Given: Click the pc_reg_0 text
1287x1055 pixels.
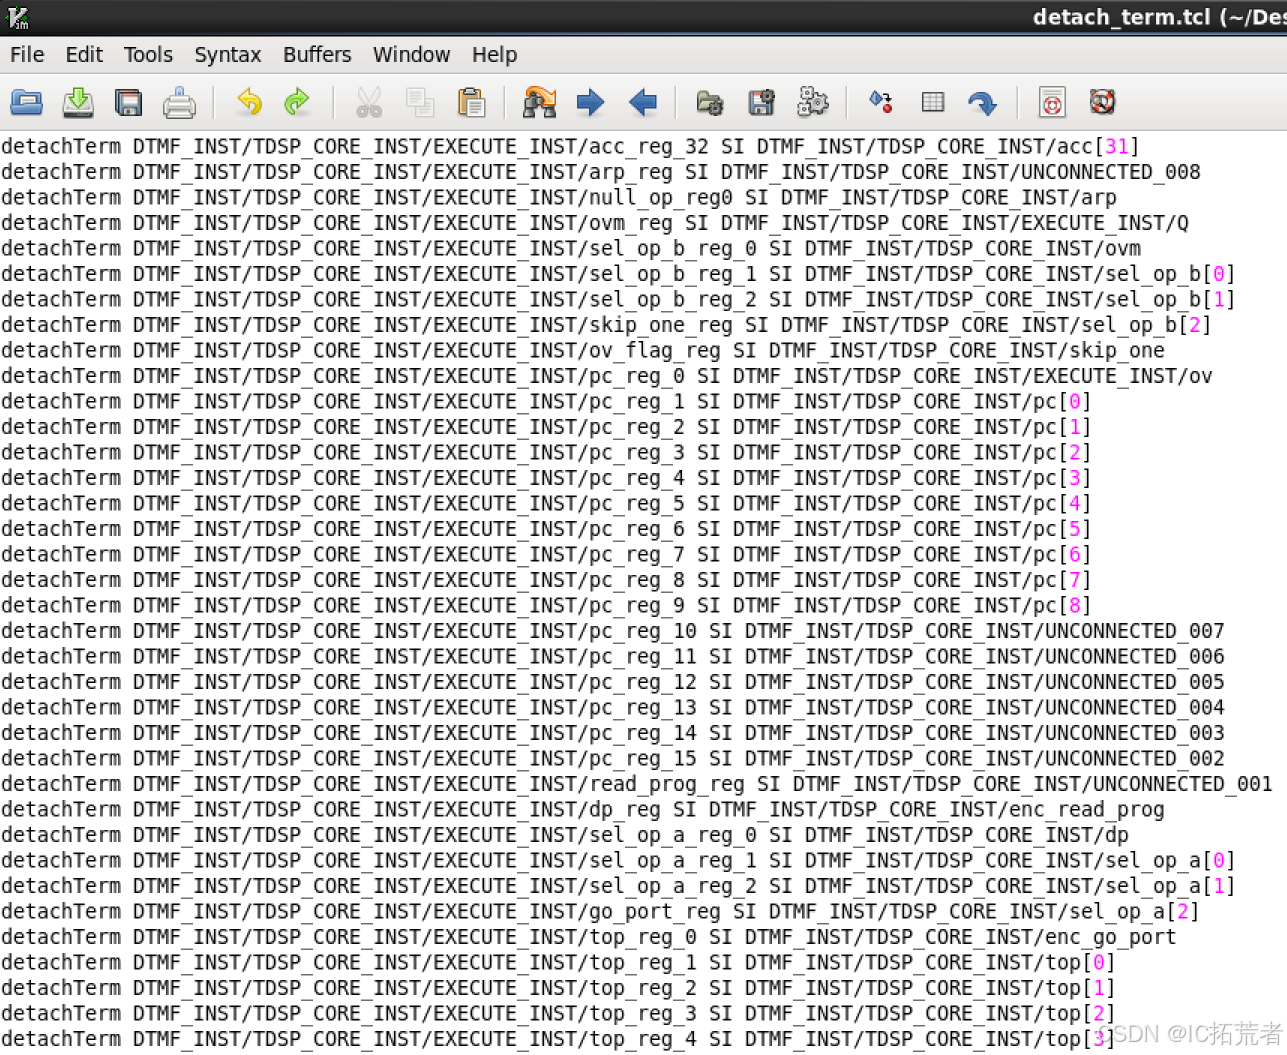Looking at the screenshot, I should click(637, 376).
